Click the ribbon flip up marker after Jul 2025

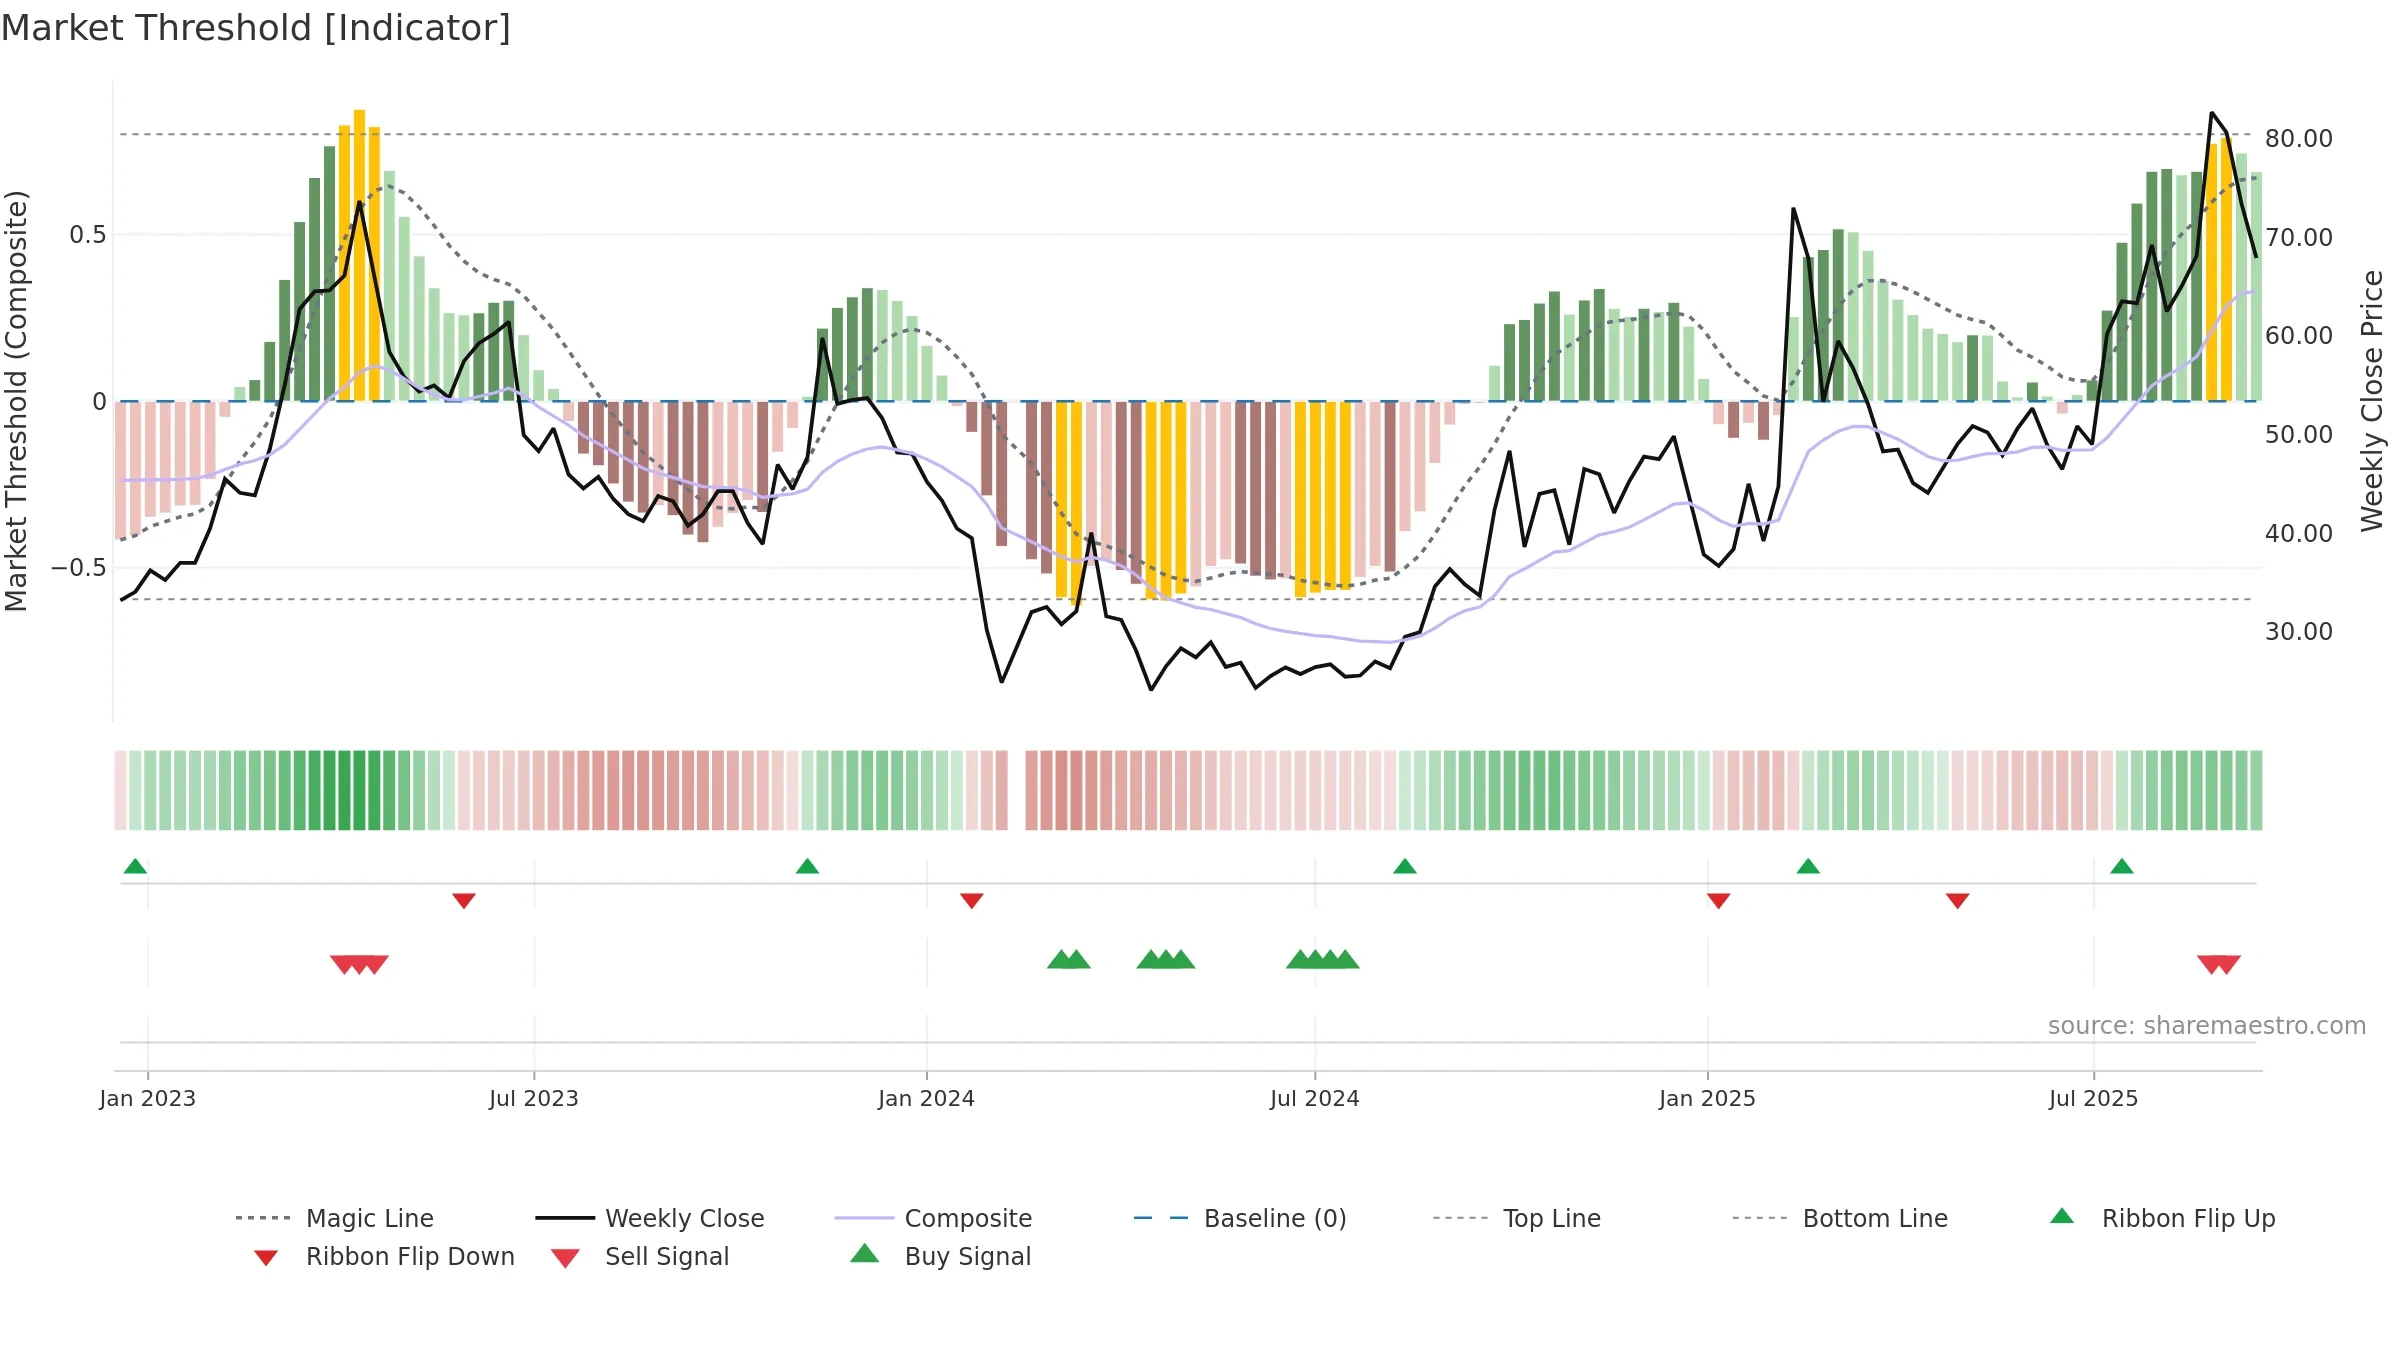(x=2122, y=866)
